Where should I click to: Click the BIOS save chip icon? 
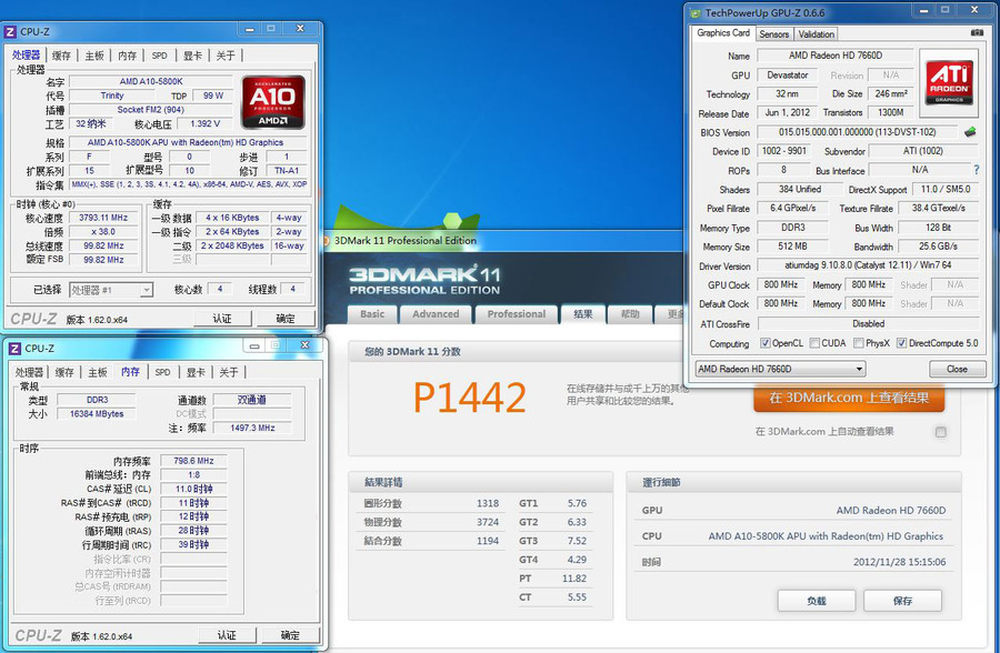pyautogui.click(x=970, y=132)
